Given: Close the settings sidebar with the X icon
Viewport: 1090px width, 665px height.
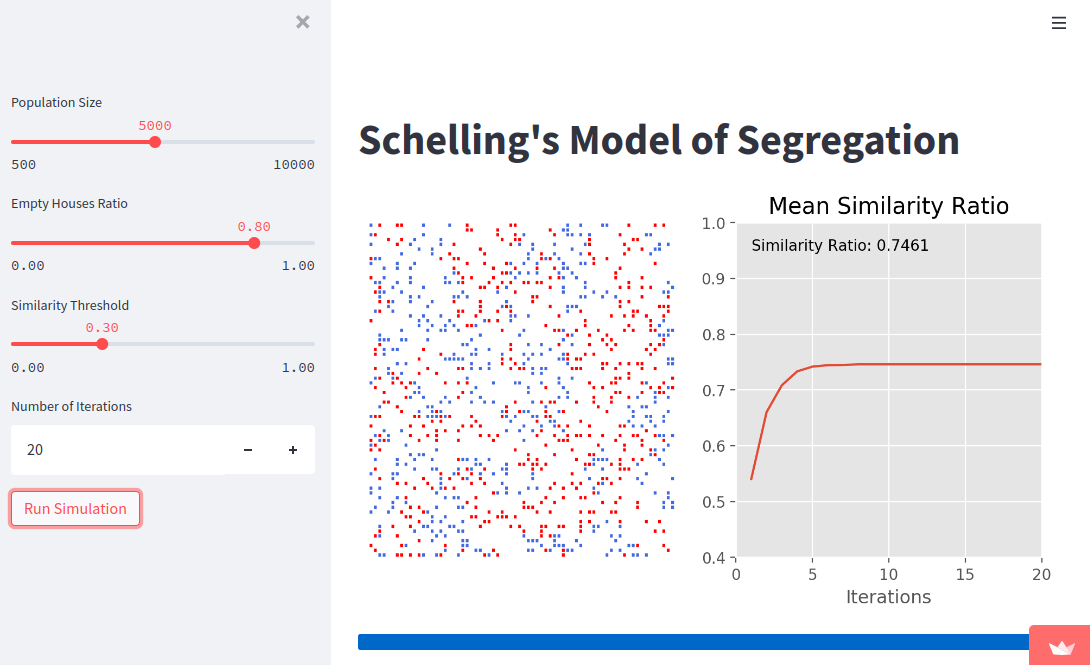Looking at the screenshot, I should [302, 21].
